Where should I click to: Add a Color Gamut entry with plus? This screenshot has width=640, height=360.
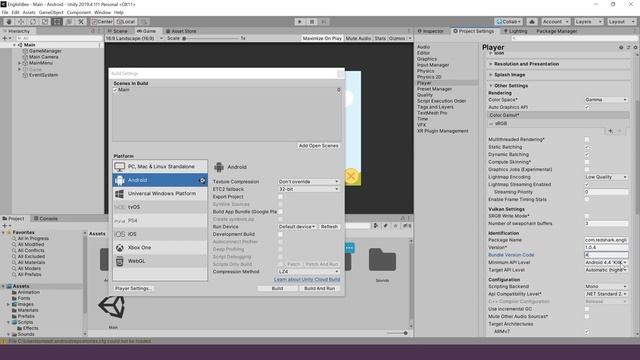pyautogui.click(x=611, y=131)
